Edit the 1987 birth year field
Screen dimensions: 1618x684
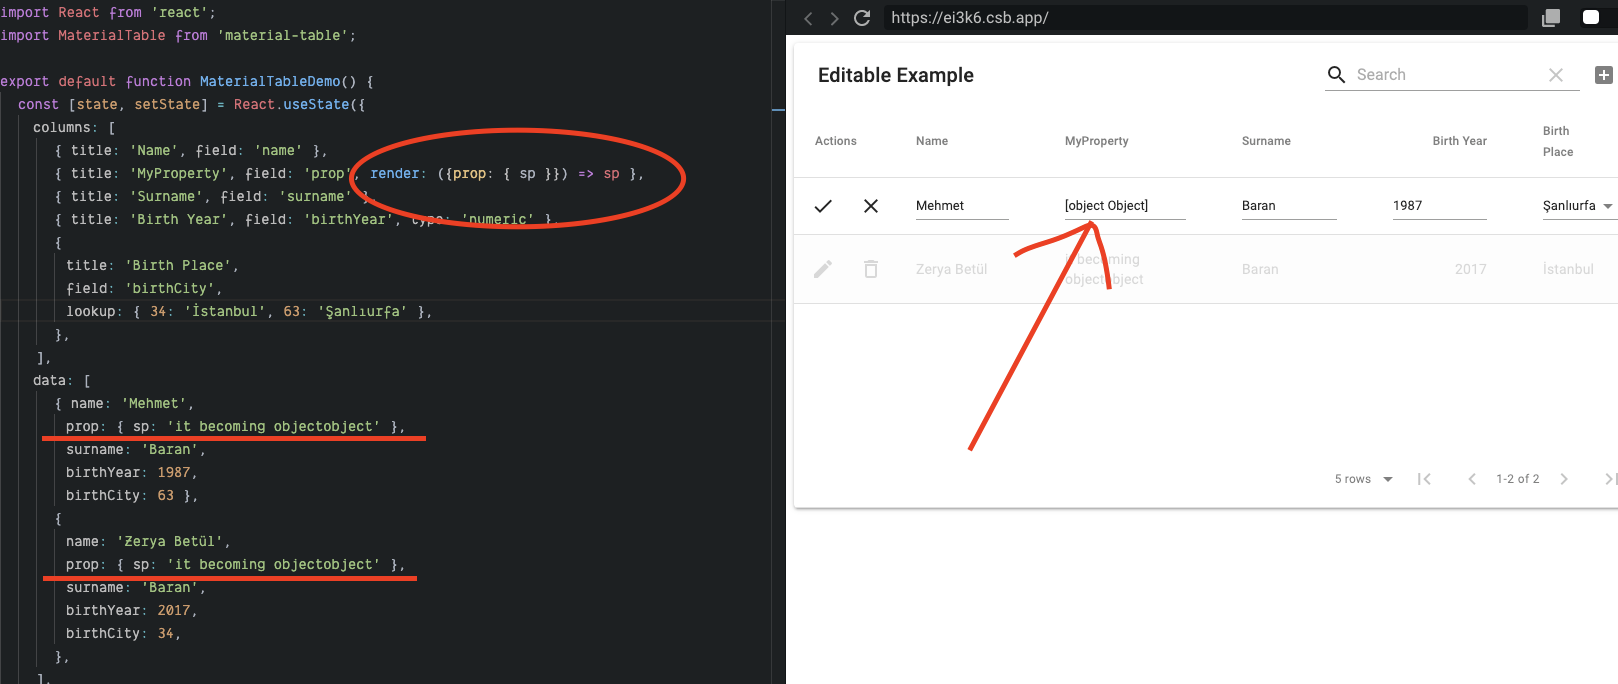[1439, 206]
